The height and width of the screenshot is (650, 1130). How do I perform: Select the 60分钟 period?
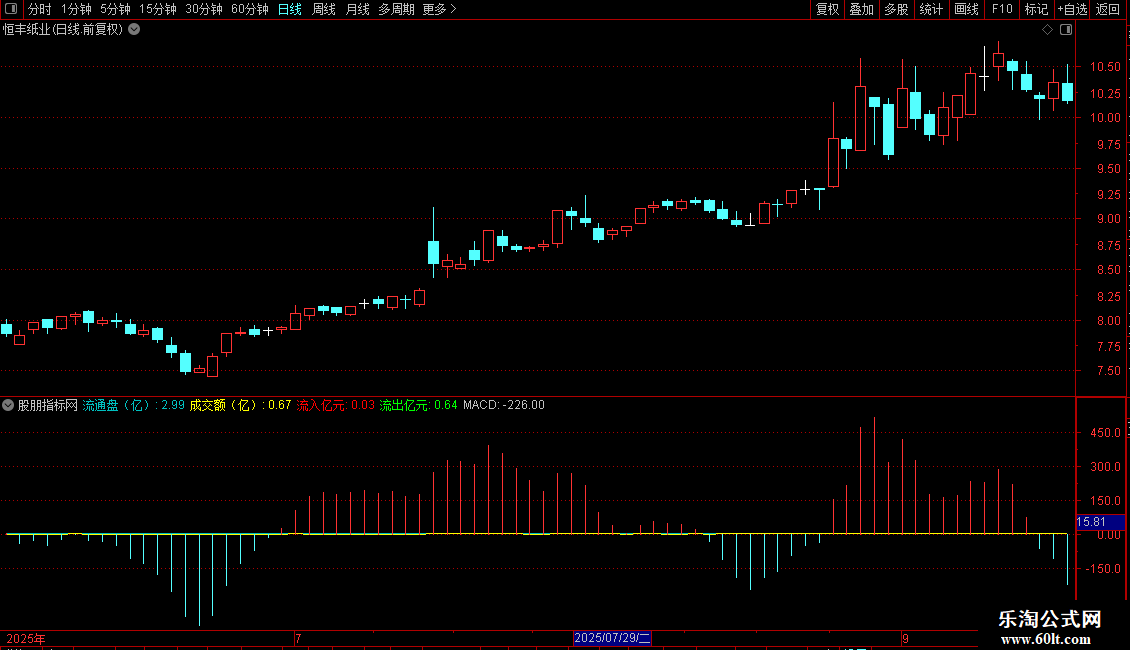coord(249,9)
